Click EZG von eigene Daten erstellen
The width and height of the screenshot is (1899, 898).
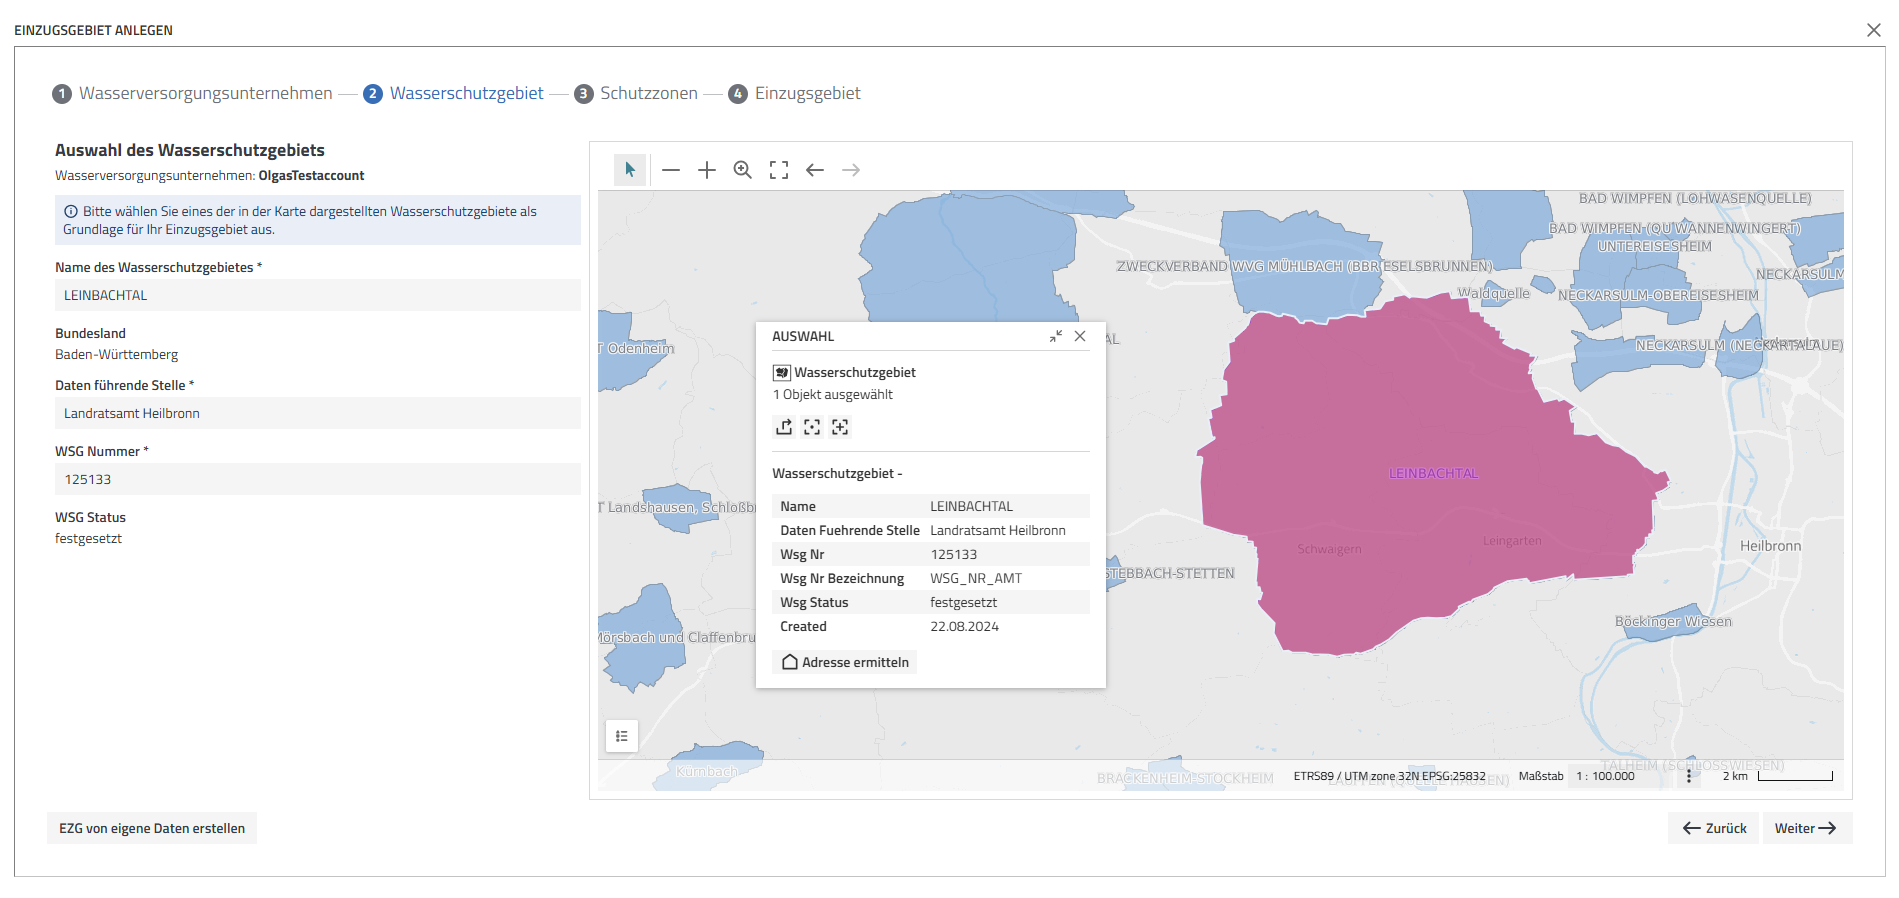click(x=152, y=828)
